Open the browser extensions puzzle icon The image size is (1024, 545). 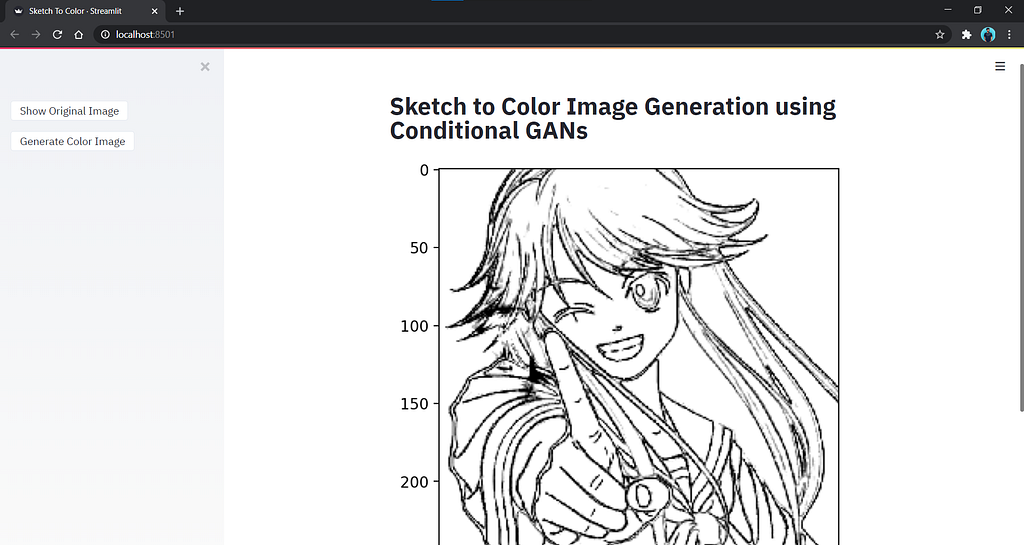[x=967, y=35]
